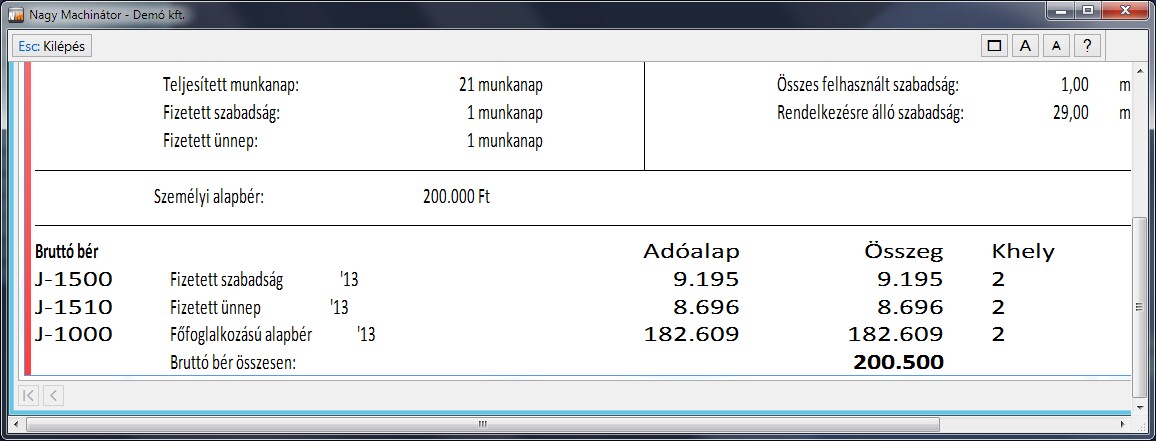Toggle the rectangle full-view icon

tap(994, 46)
